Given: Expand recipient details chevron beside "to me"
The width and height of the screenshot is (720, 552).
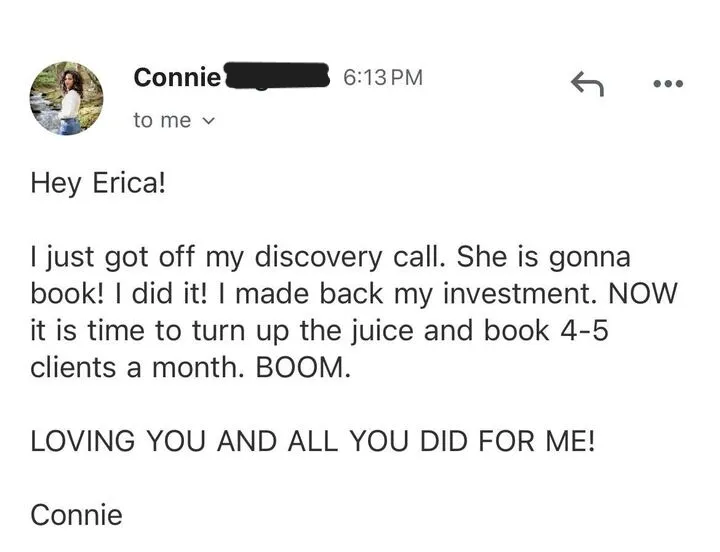Looking at the screenshot, I should [208, 120].
